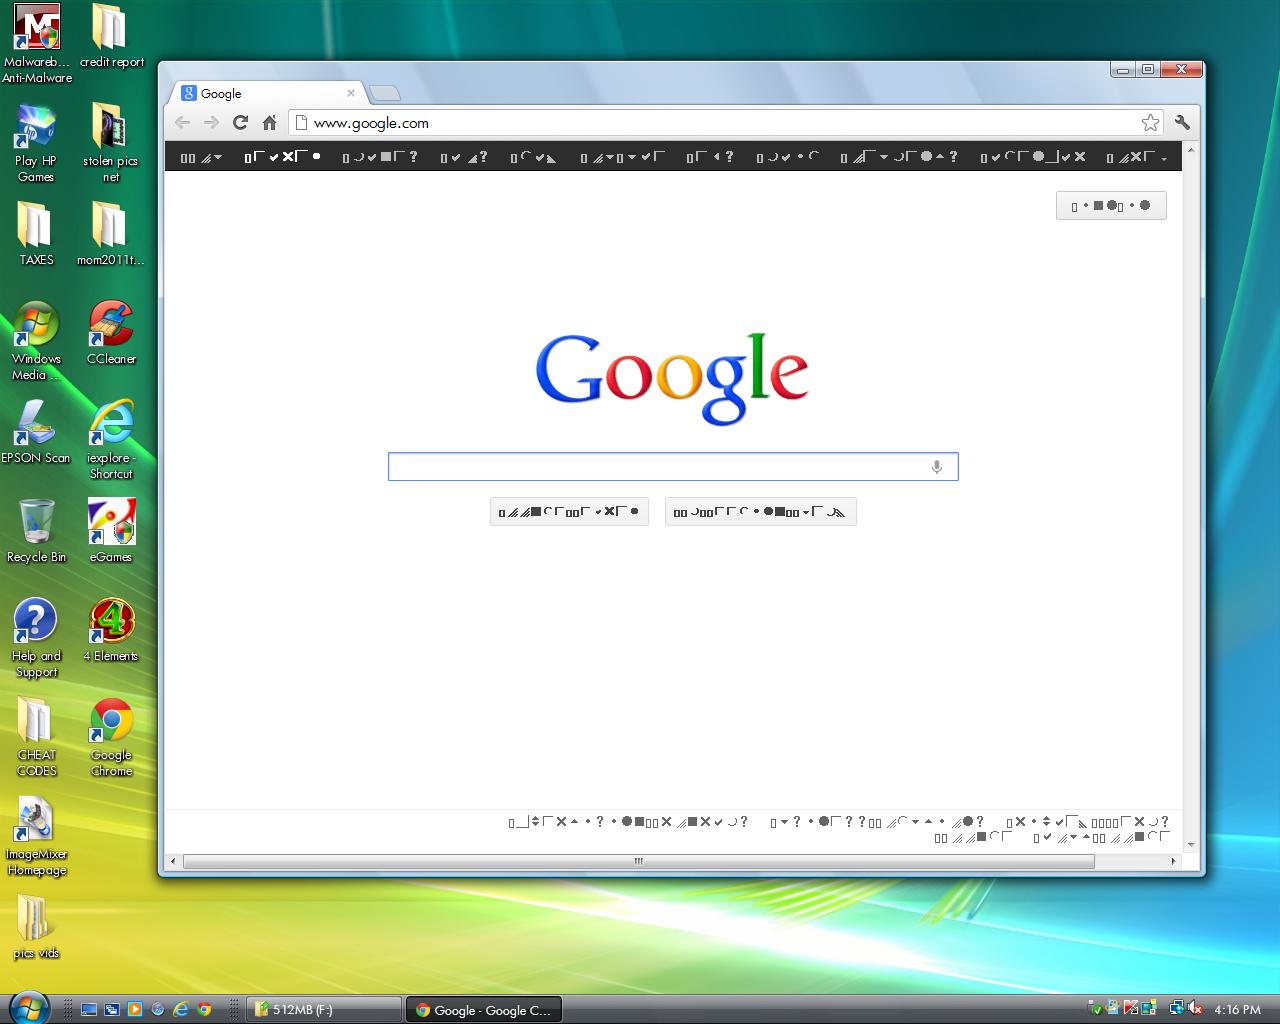
Task: Click the microphone voice search icon
Action: [x=937, y=467]
